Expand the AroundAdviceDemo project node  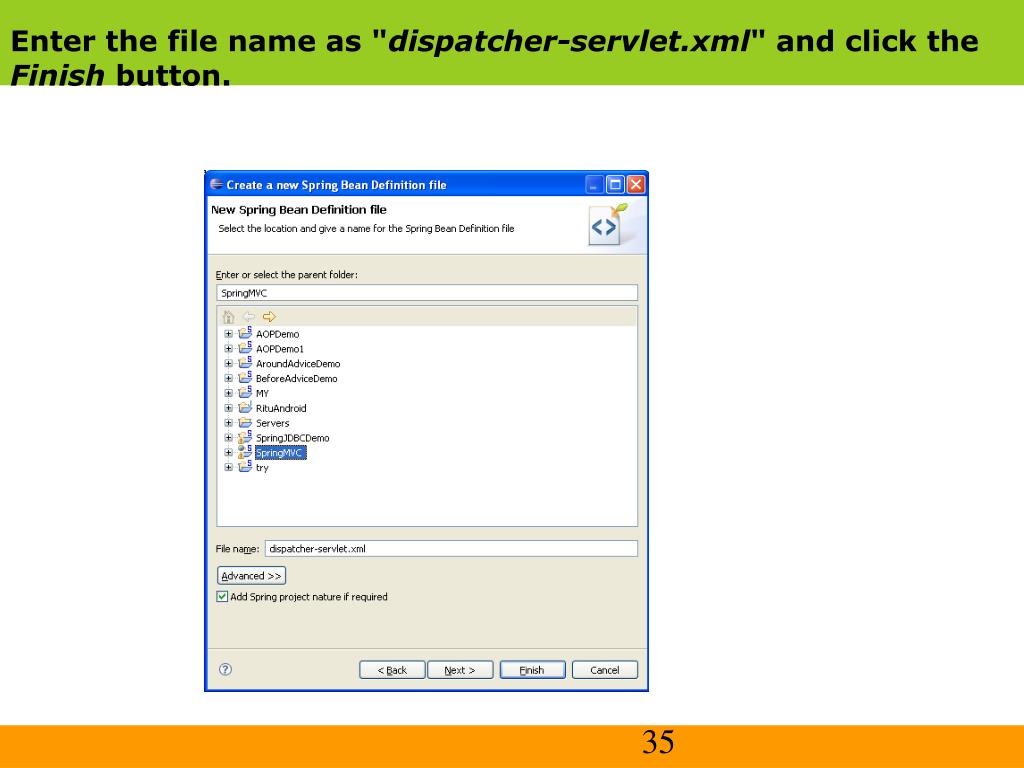click(228, 364)
